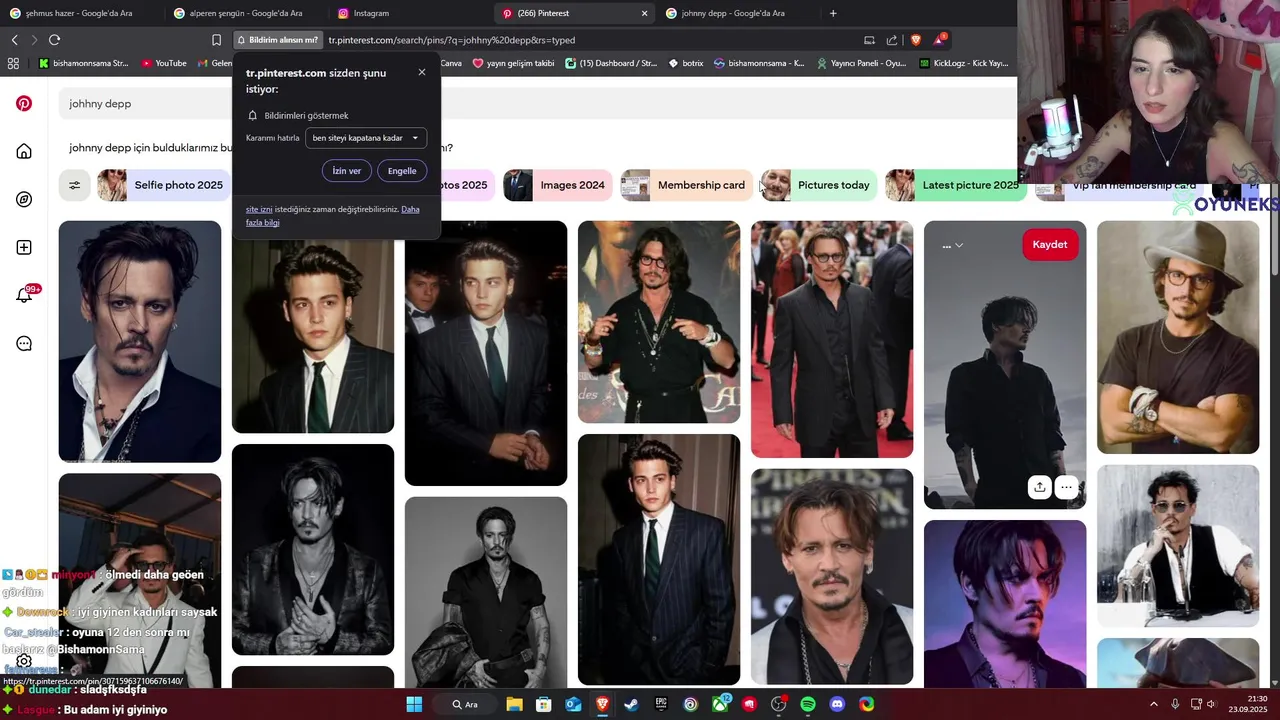Open purple-lit Johnny Depp pin
This screenshot has height=720, width=1280.
click(x=1005, y=603)
